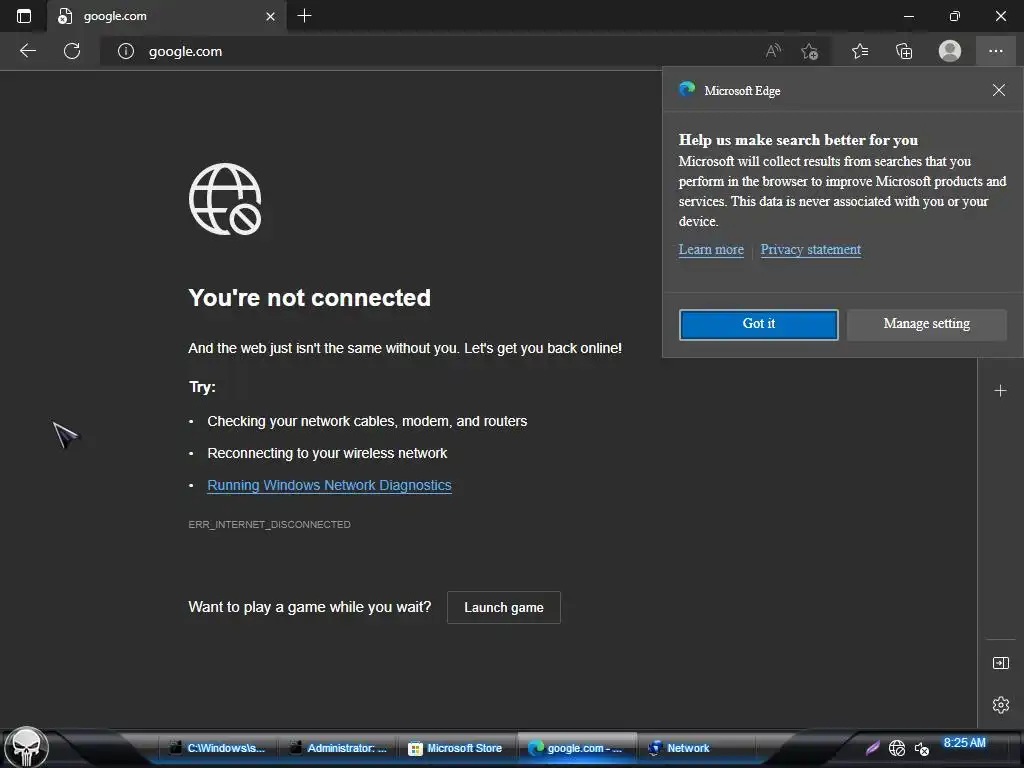
Task: Click the You're not connected heading
Action: tap(310, 298)
